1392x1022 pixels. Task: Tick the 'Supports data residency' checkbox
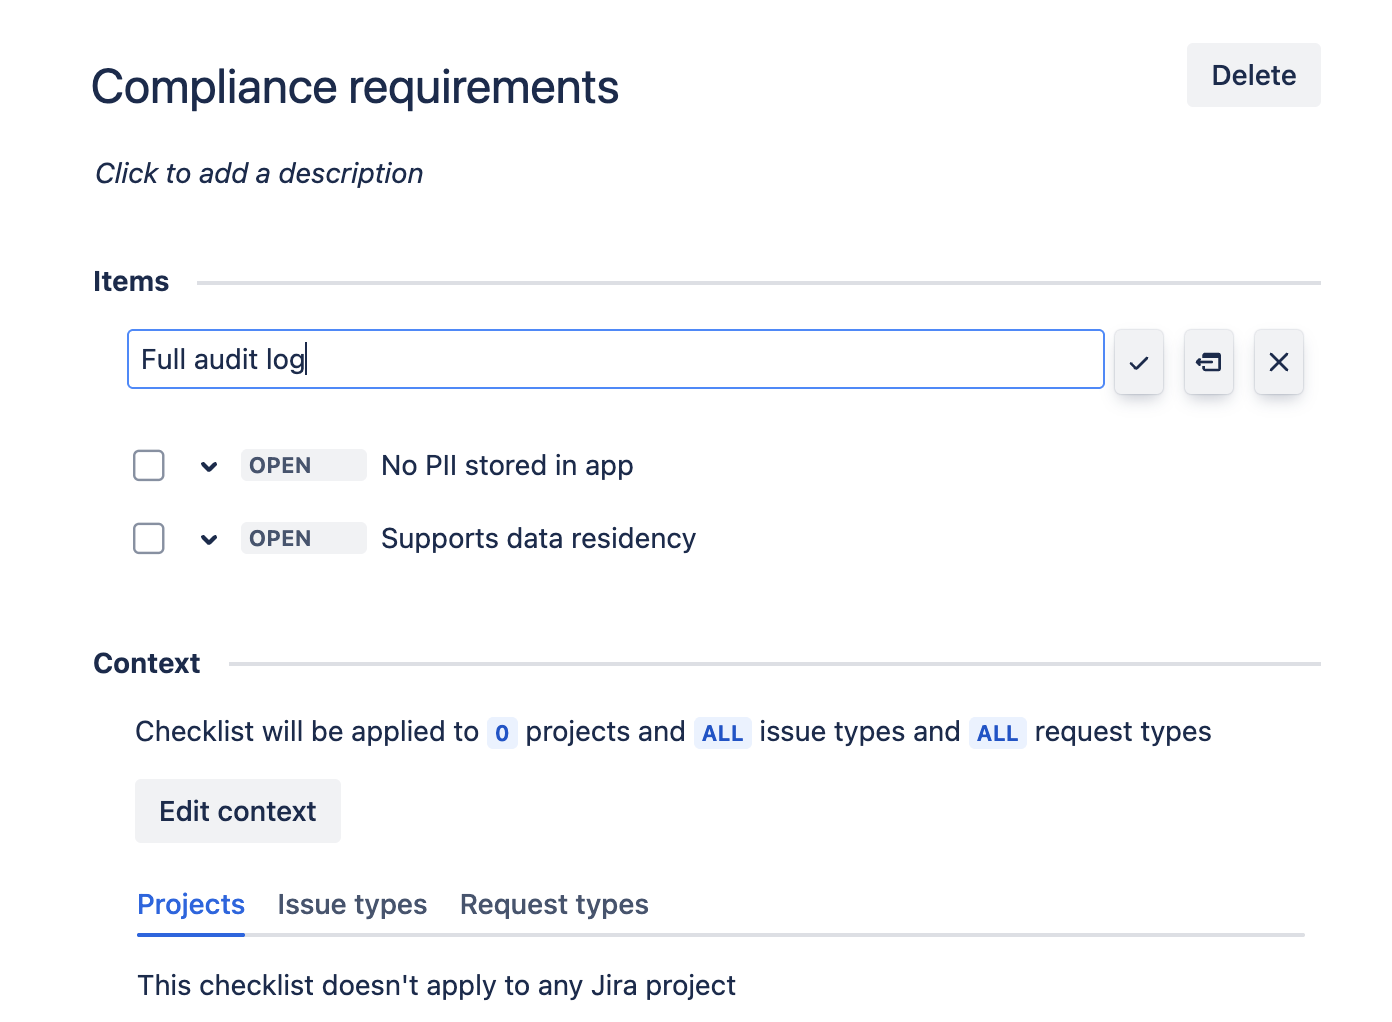click(x=149, y=538)
